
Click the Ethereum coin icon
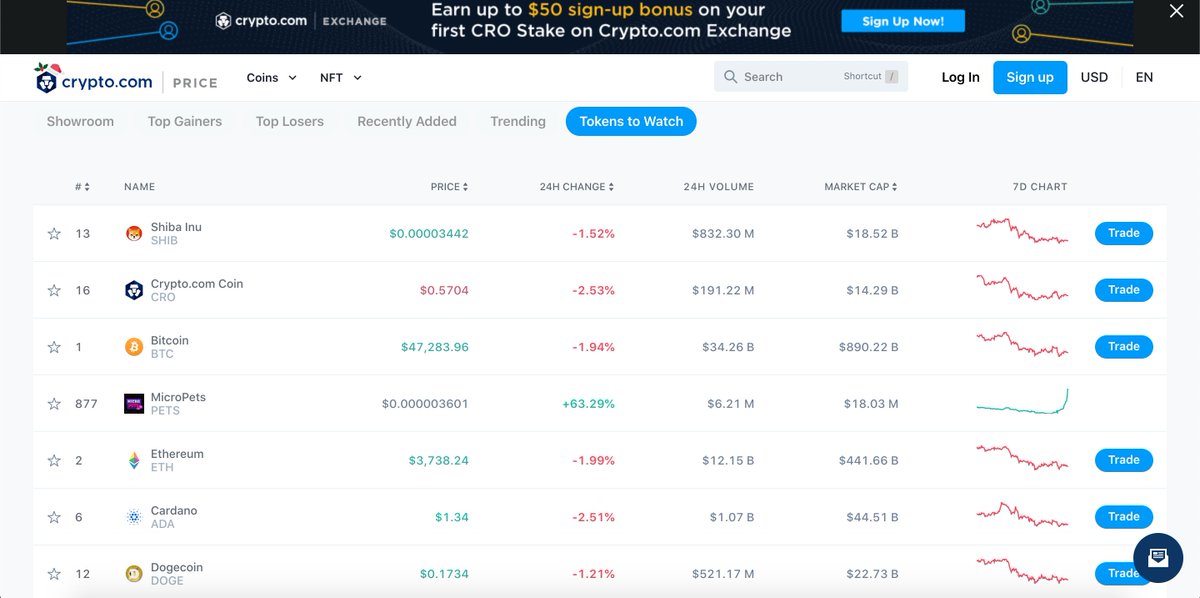point(134,461)
